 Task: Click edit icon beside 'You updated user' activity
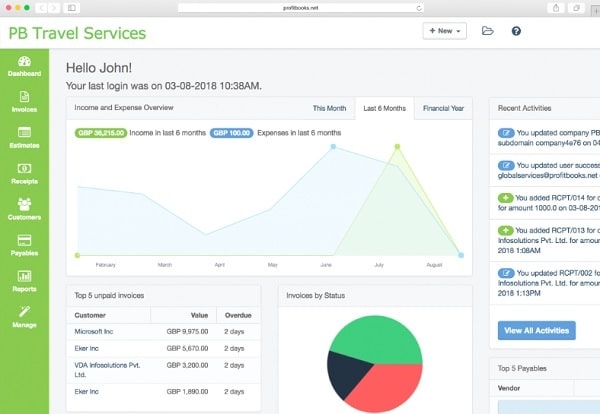tap(506, 165)
